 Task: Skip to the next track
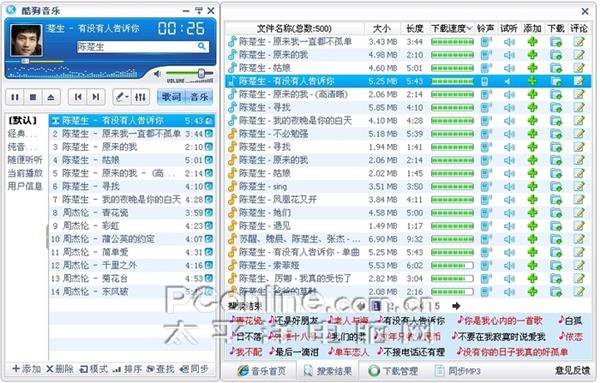point(96,97)
